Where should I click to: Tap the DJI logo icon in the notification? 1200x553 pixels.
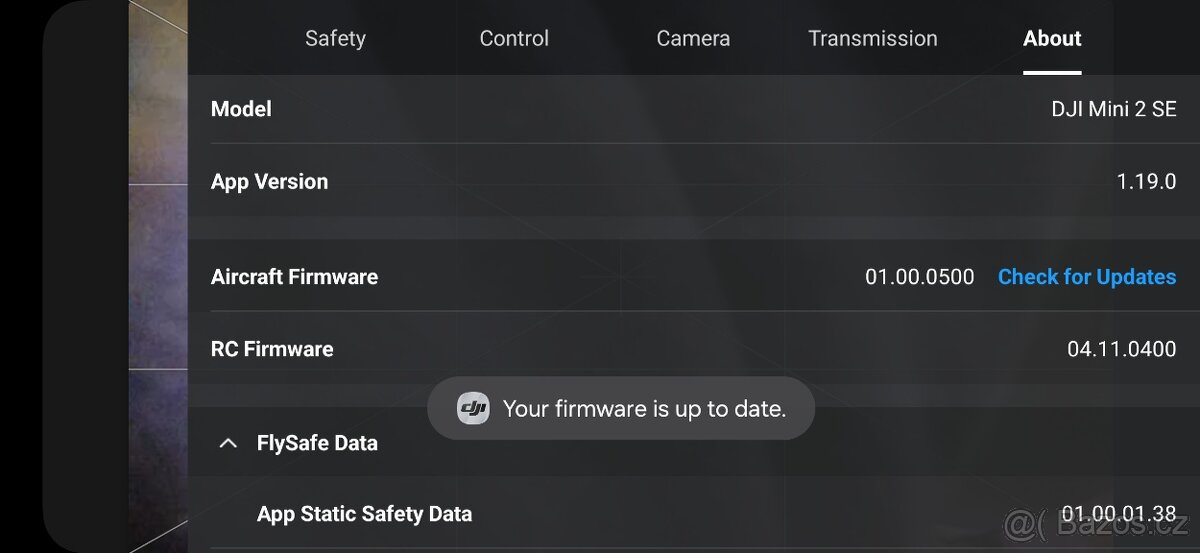click(x=473, y=408)
